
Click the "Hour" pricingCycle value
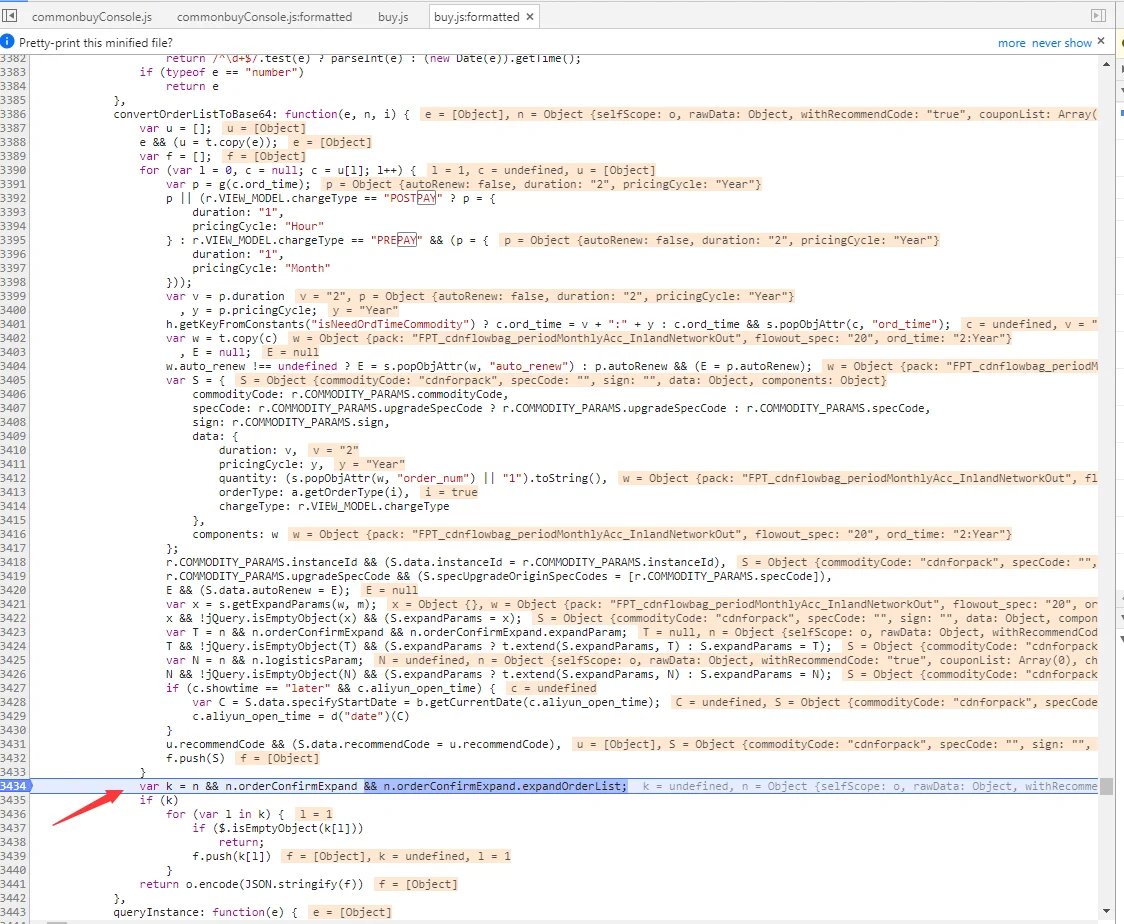pyautogui.click(x=305, y=227)
